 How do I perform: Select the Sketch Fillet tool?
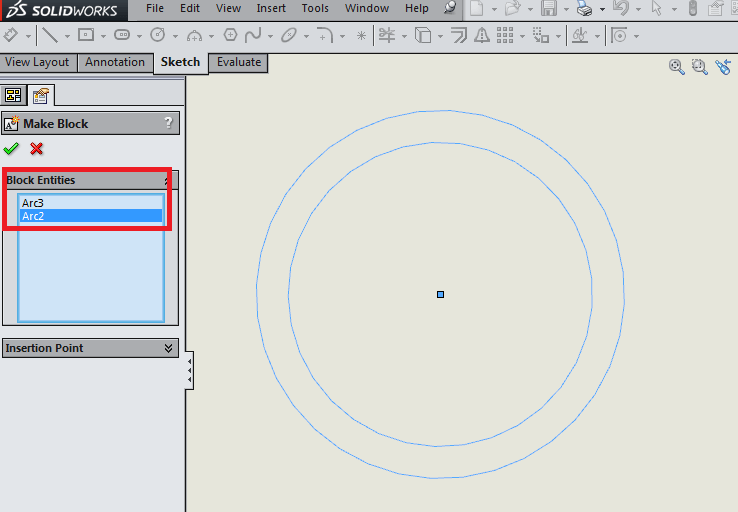point(325,35)
